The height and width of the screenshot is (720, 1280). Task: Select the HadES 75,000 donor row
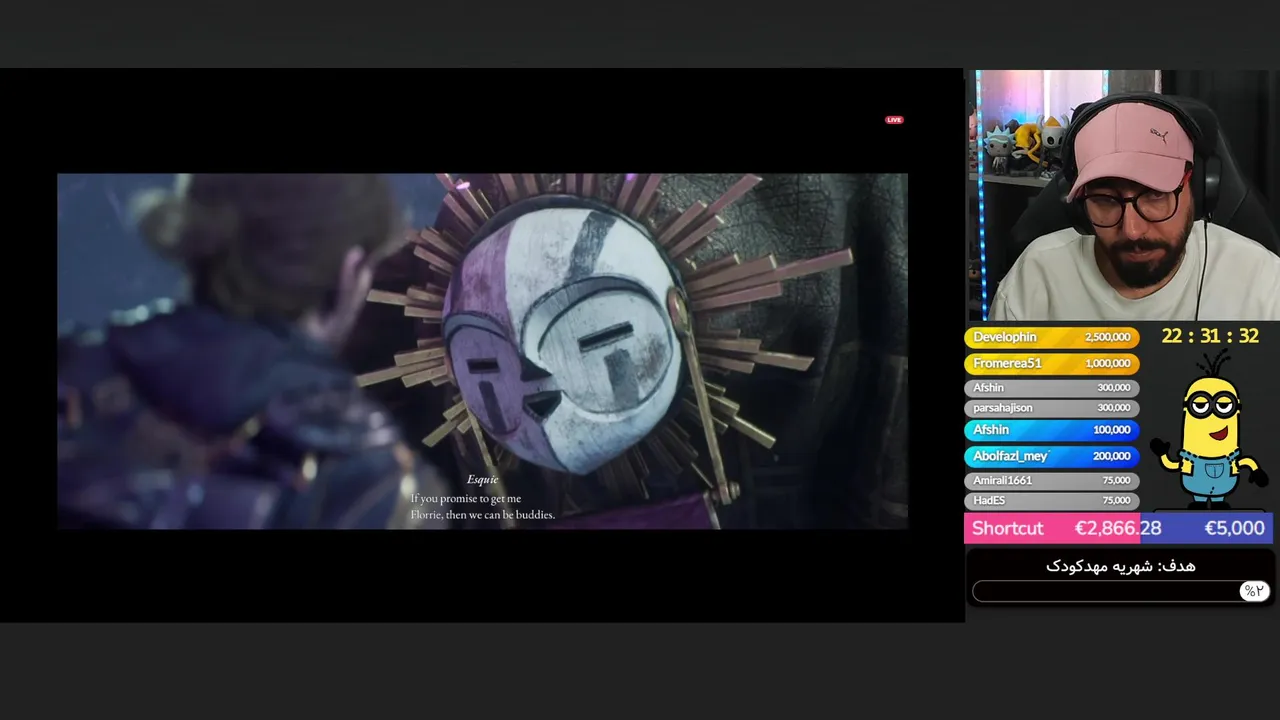pyautogui.click(x=1051, y=500)
